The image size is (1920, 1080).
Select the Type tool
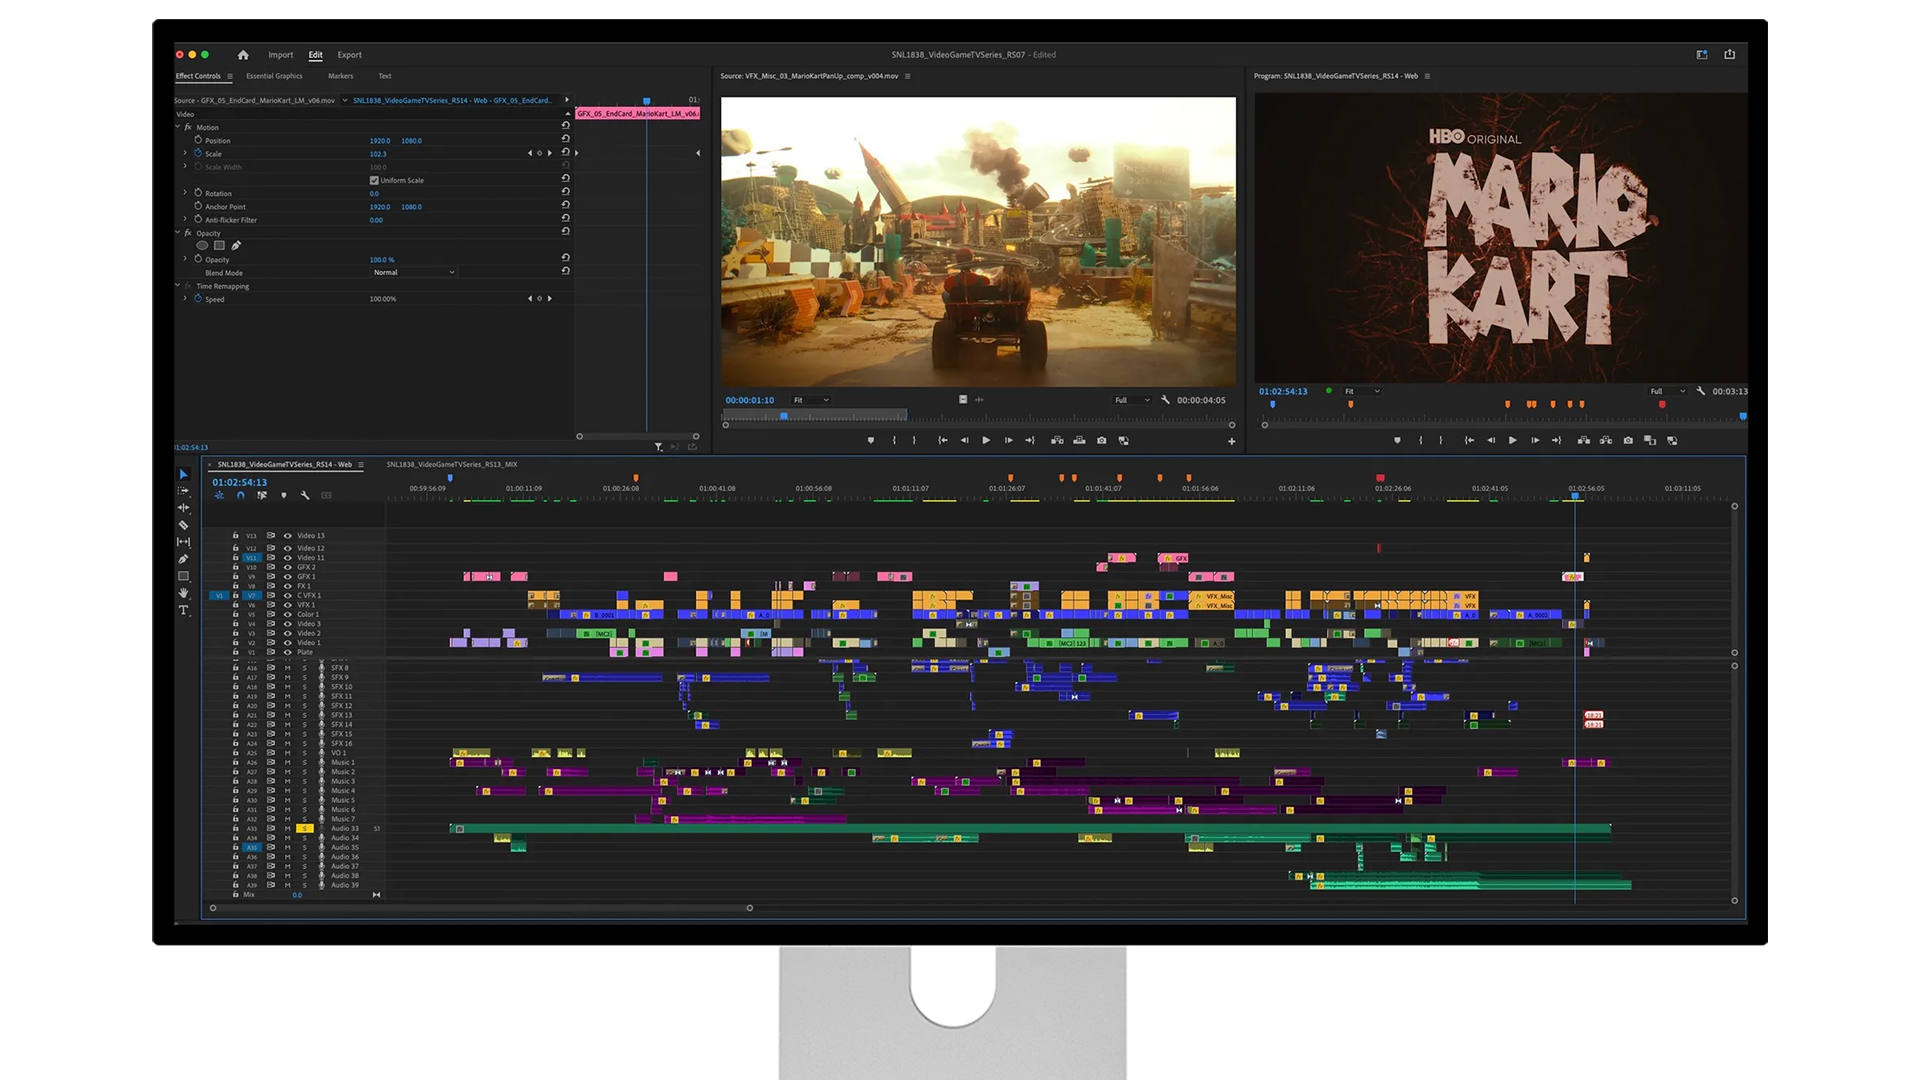tap(184, 610)
